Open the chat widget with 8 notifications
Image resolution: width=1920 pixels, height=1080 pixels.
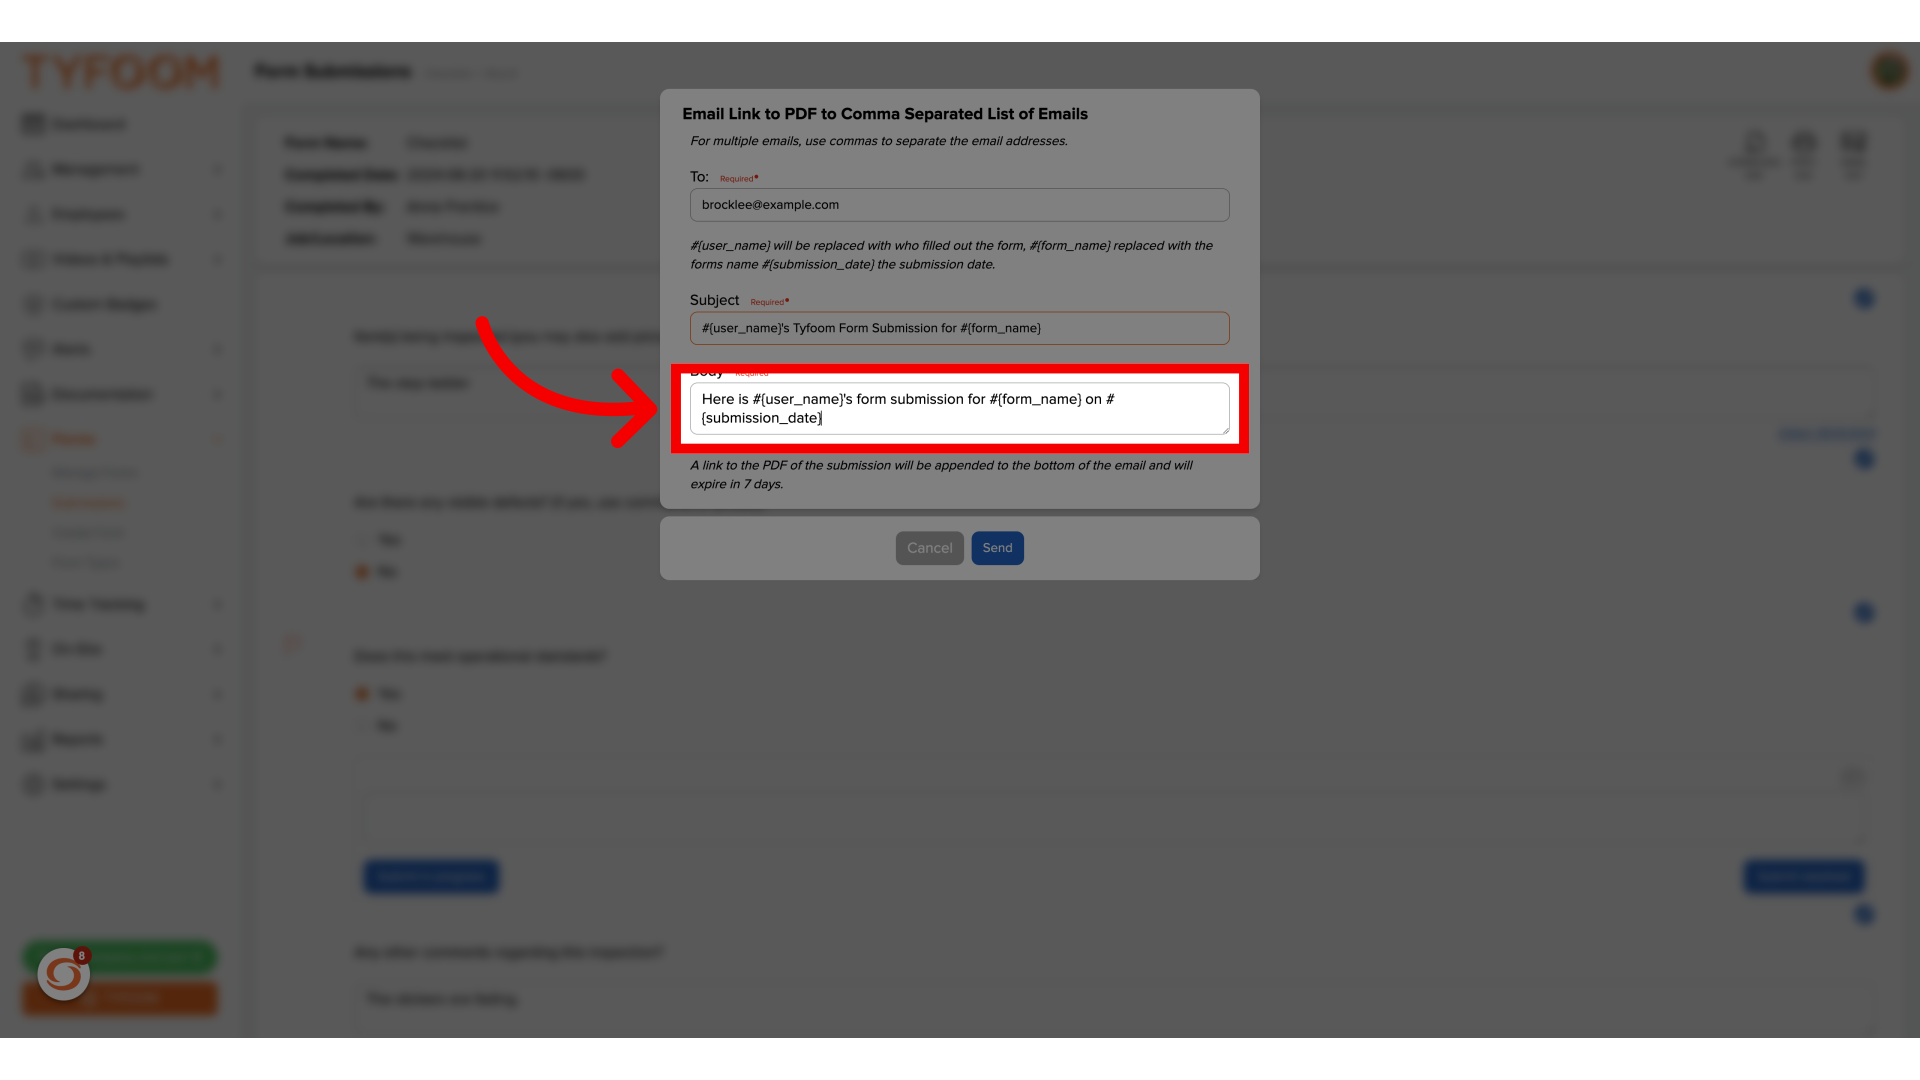click(x=64, y=973)
